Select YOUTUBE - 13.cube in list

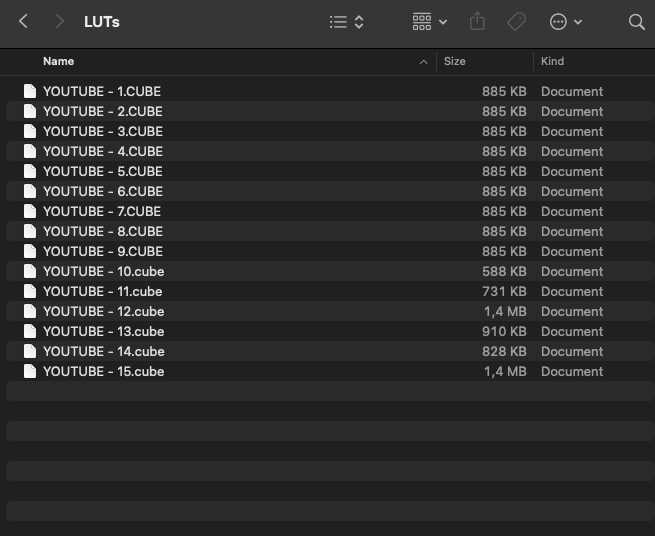[x=103, y=331]
